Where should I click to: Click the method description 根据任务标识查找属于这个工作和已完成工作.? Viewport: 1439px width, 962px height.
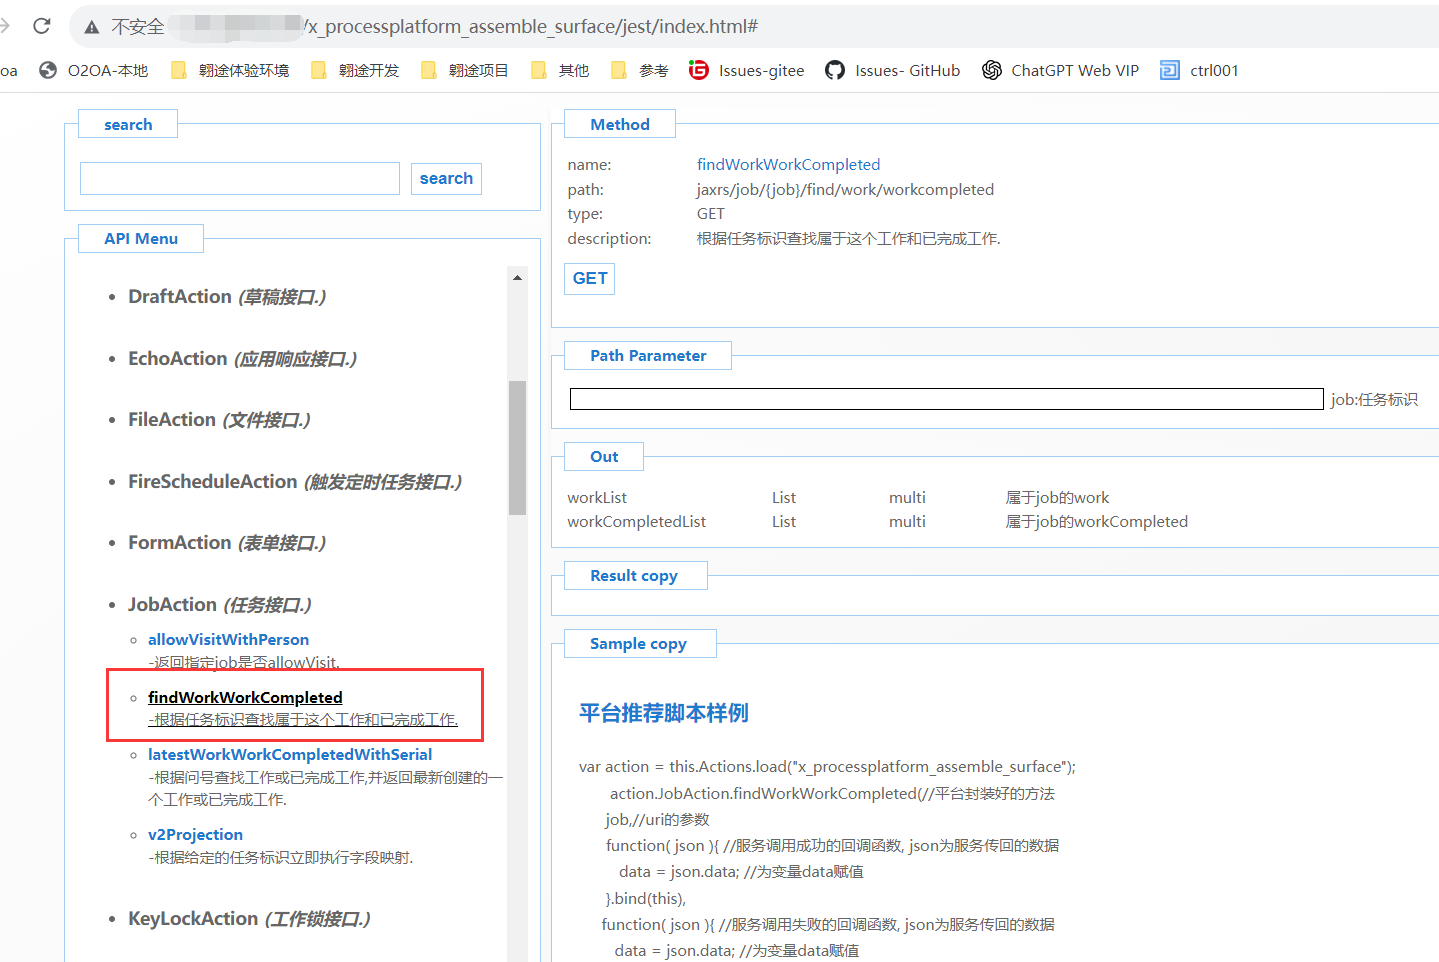coord(848,239)
